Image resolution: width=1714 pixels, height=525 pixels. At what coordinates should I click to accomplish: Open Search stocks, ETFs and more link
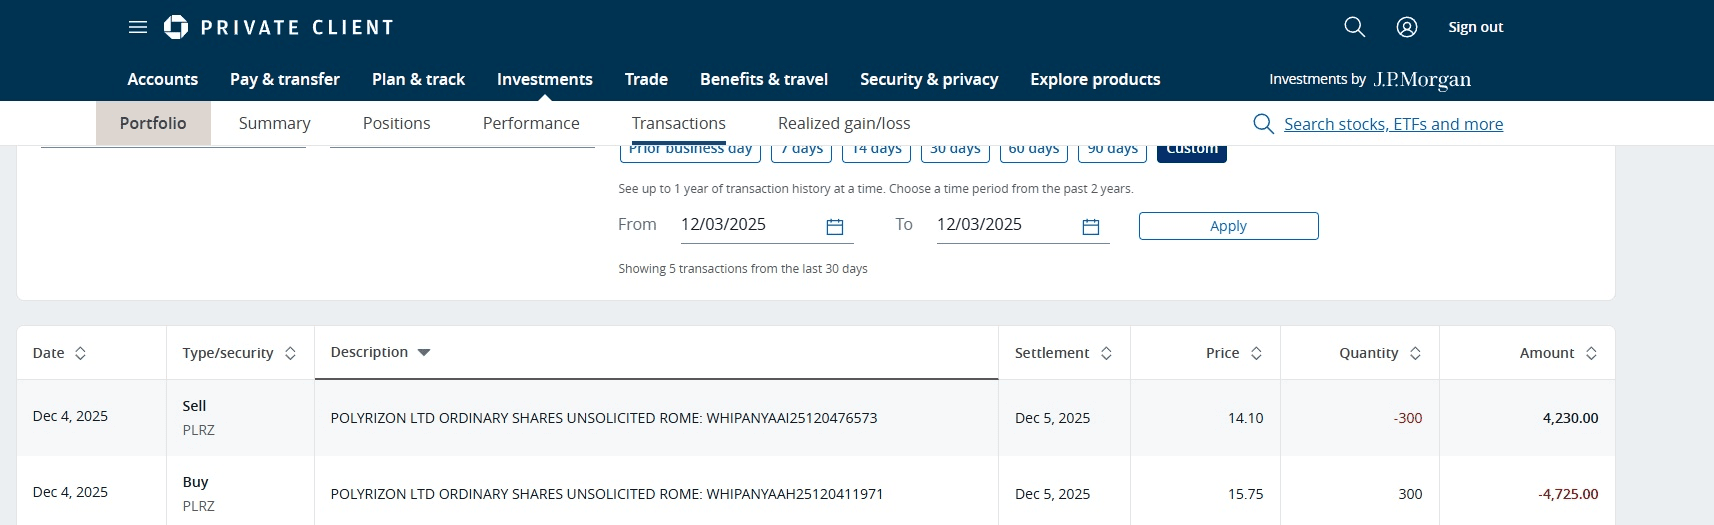coord(1393,124)
